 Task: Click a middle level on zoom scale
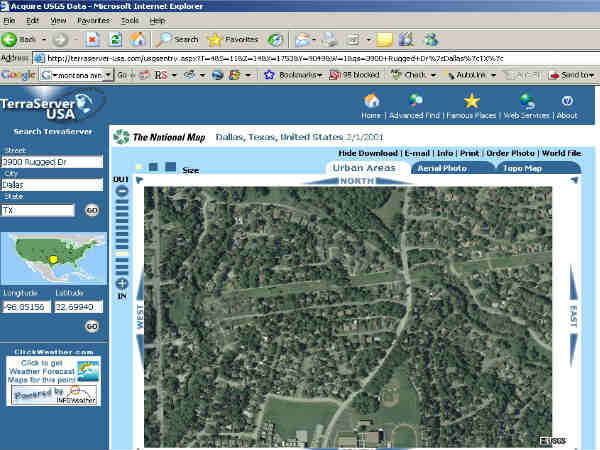tap(122, 236)
